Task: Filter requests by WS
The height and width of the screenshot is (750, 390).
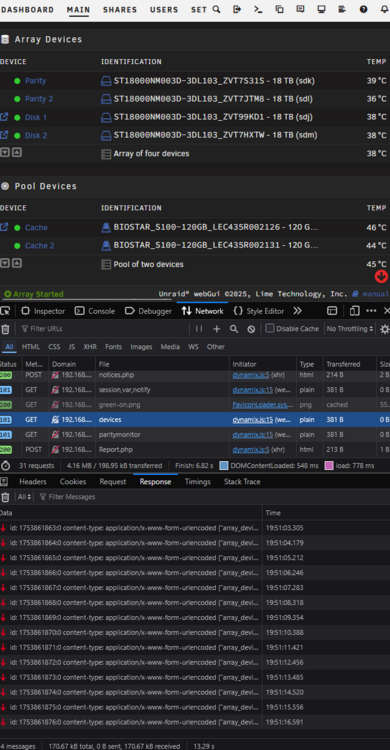Action: [193, 347]
